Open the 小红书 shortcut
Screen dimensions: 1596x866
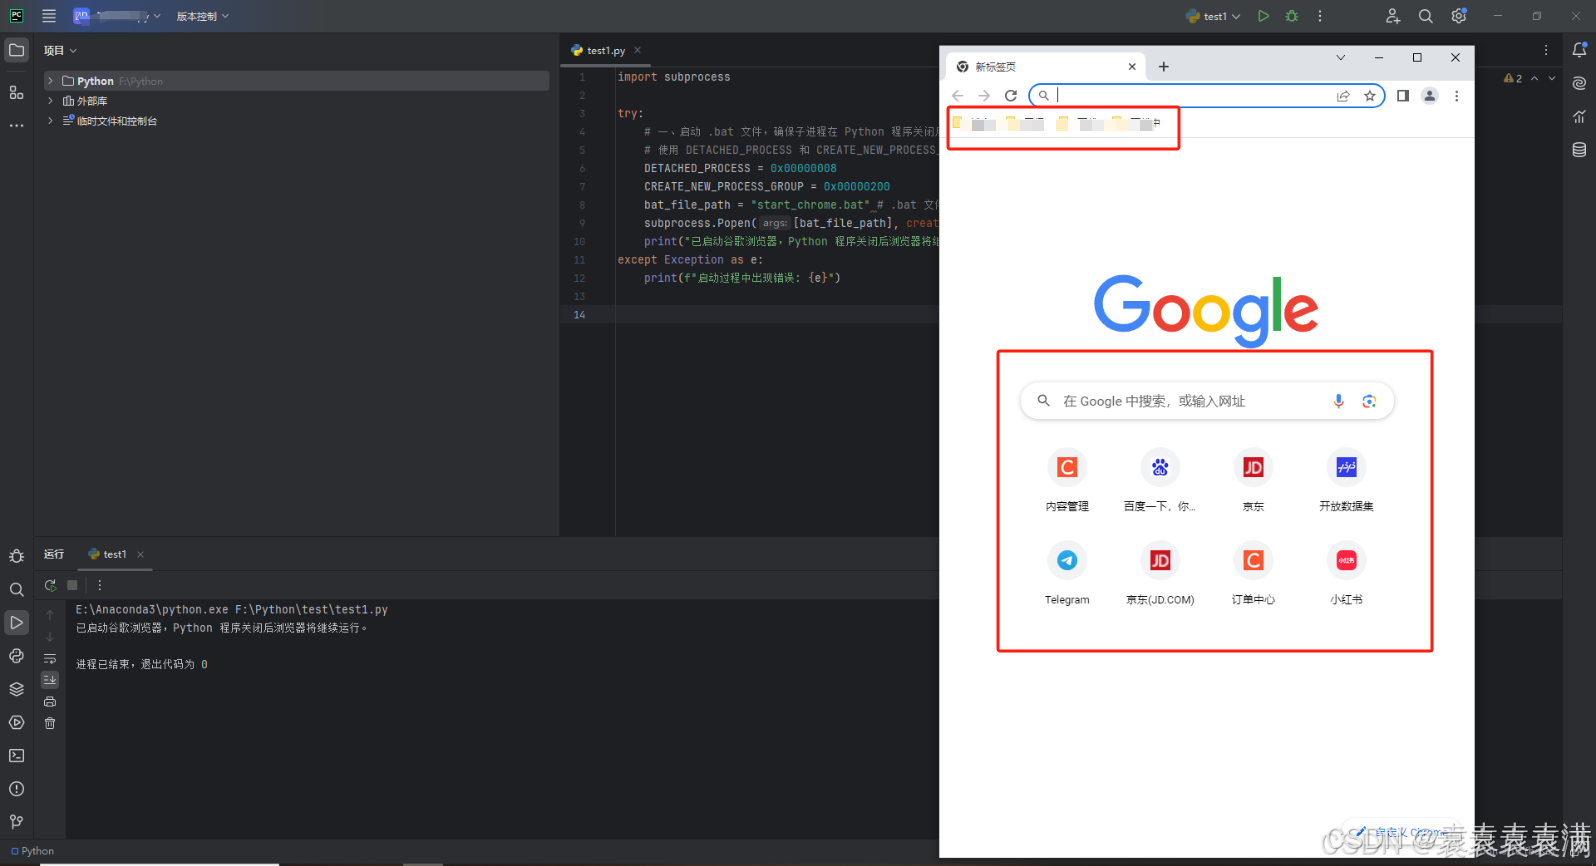1346,573
